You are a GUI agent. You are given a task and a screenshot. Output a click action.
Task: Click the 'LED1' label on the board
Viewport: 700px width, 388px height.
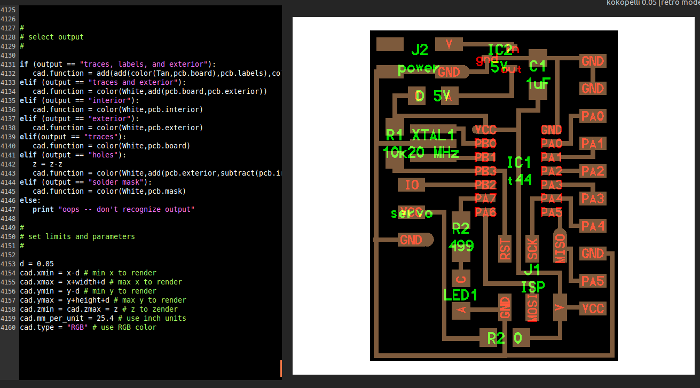point(460,295)
